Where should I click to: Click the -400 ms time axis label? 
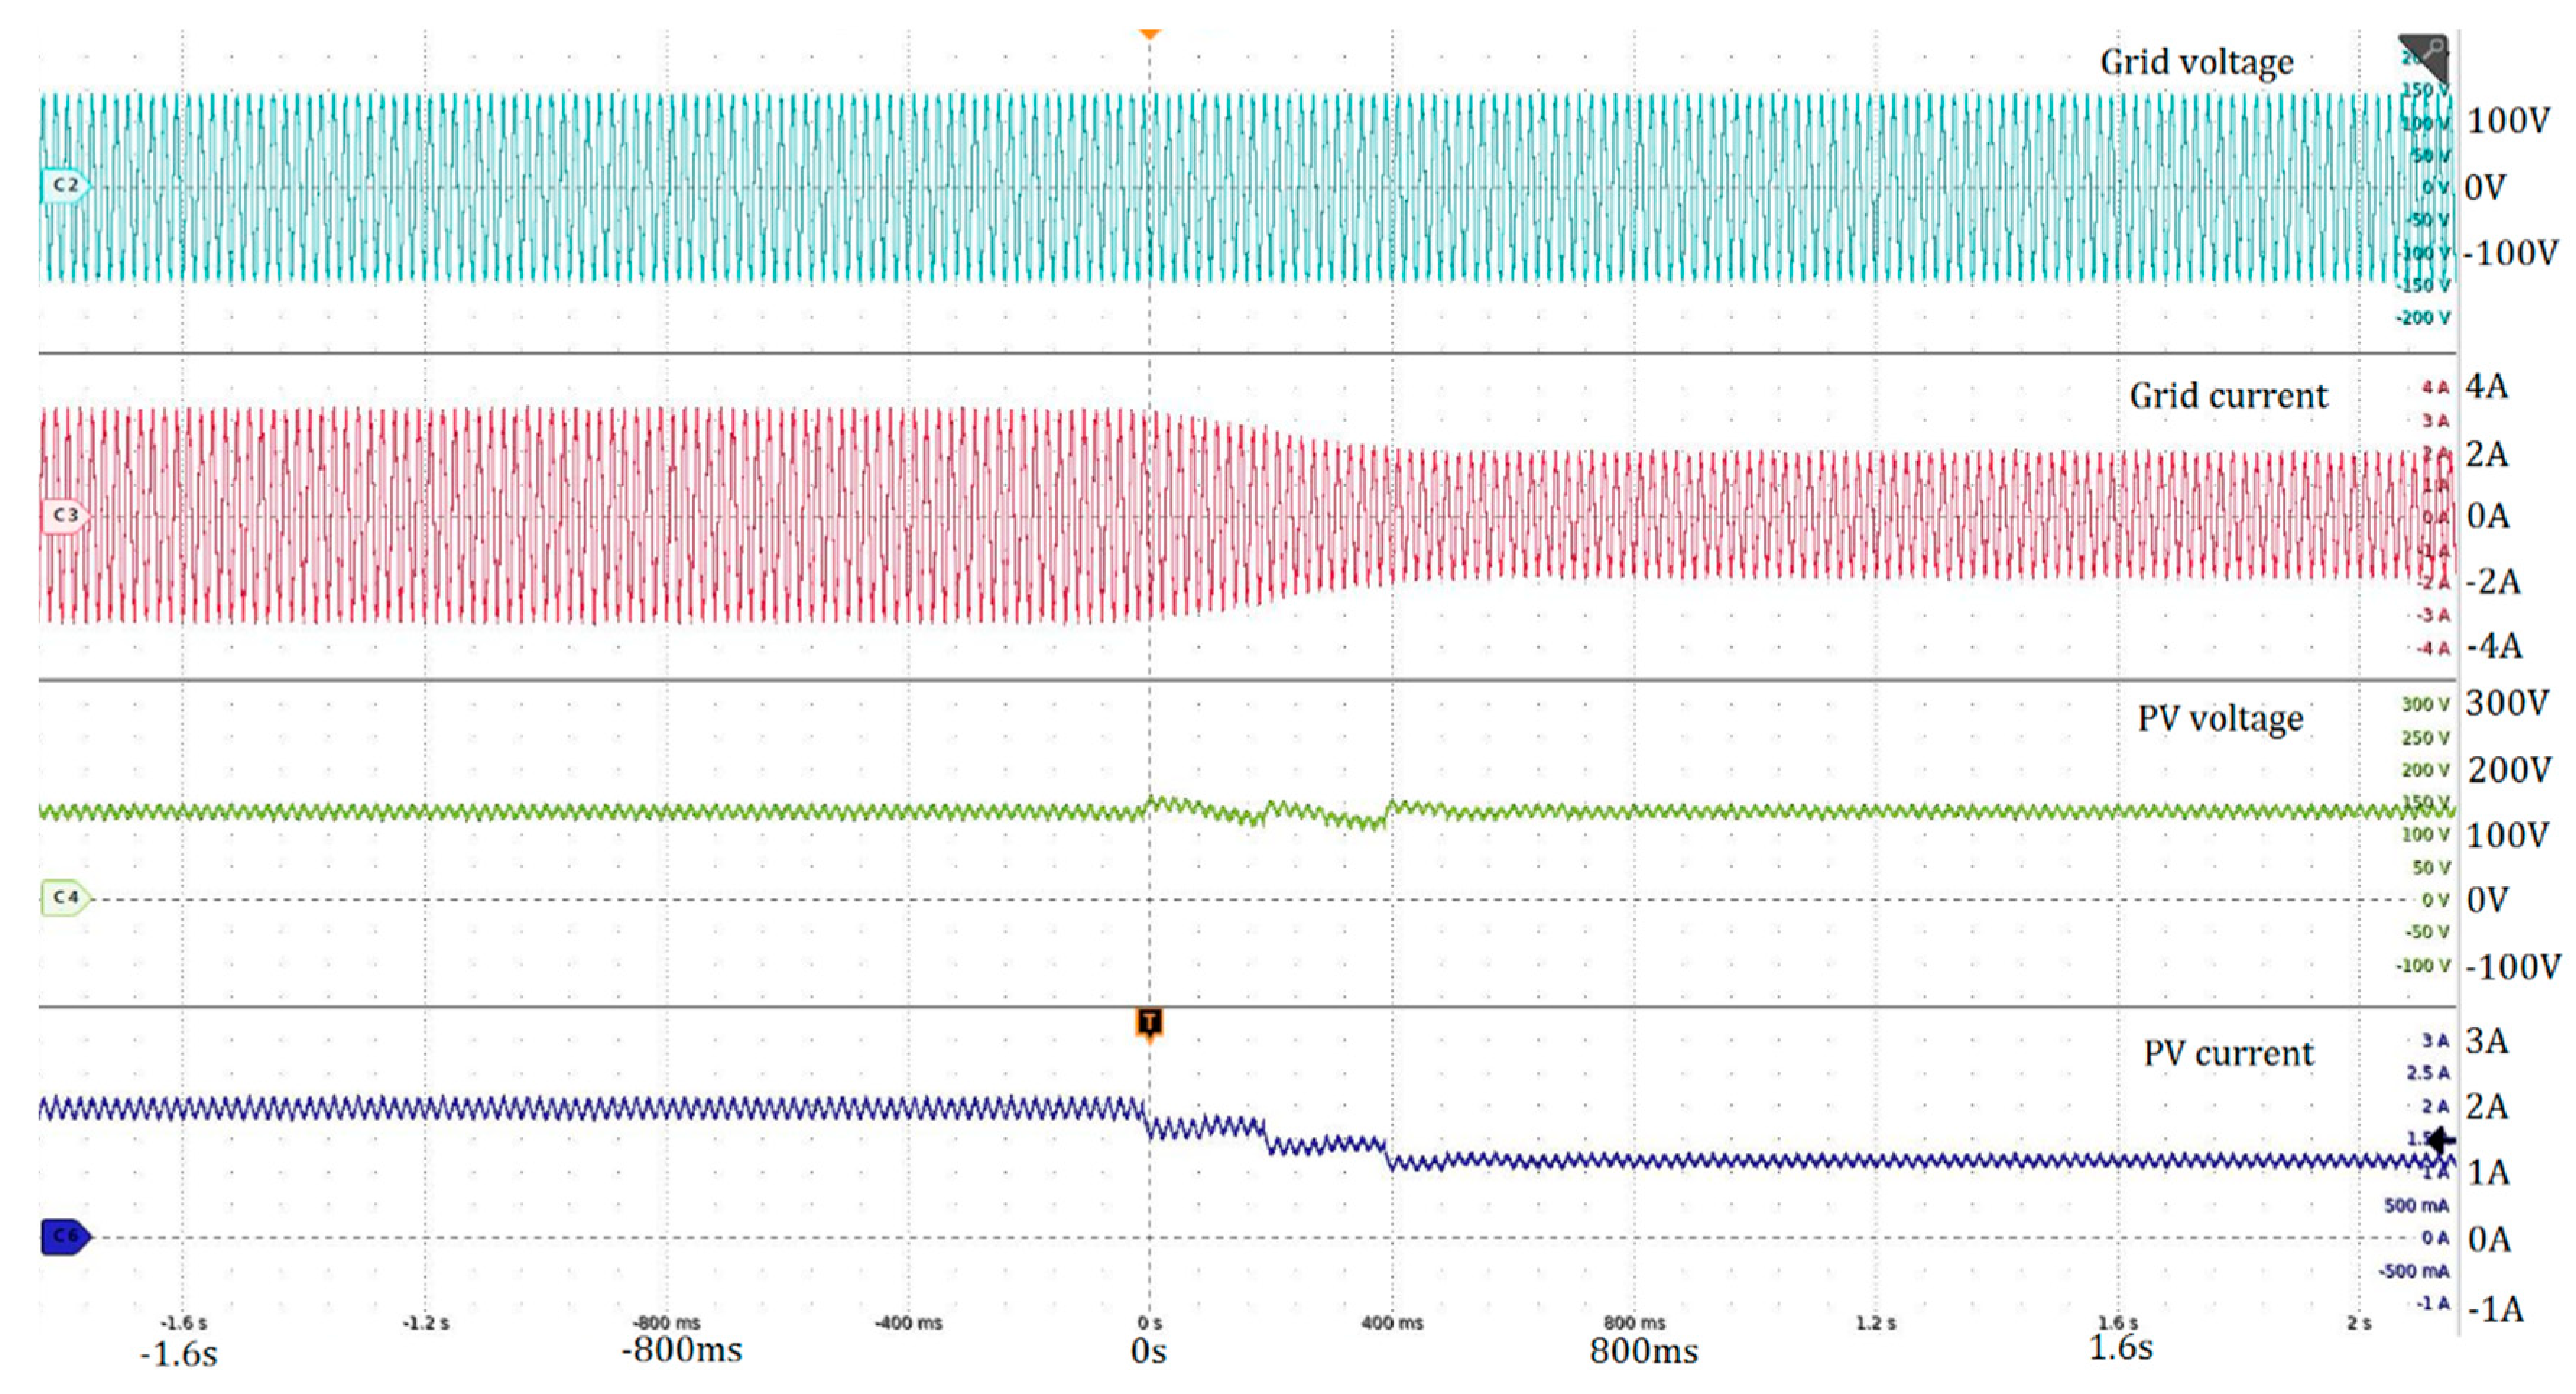pyautogui.click(x=908, y=1322)
